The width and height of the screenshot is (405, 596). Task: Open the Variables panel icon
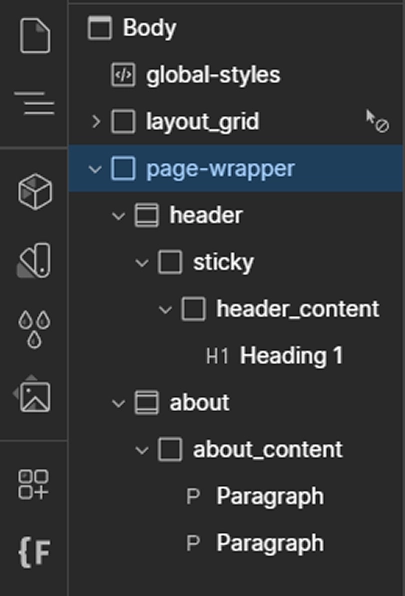coord(34,260)
